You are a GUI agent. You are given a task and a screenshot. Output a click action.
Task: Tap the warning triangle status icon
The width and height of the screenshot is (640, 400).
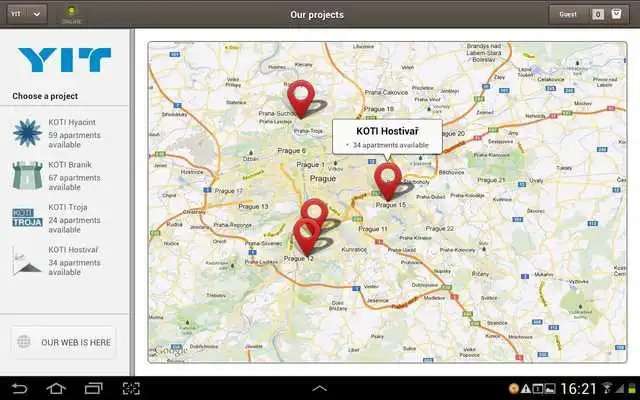[x=526, y=389]
